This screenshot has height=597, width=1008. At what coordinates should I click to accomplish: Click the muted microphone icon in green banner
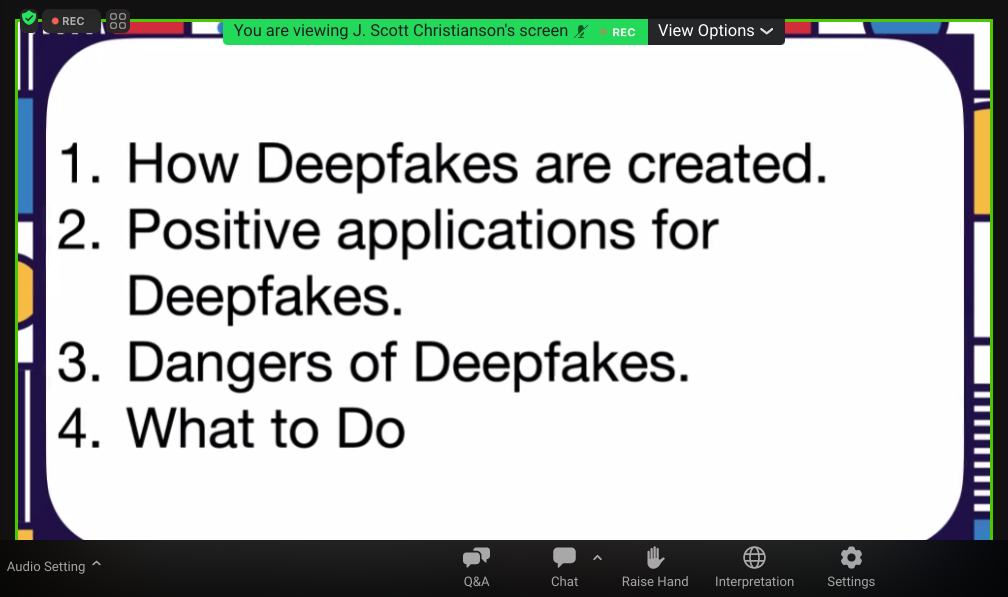coord(581,31)
